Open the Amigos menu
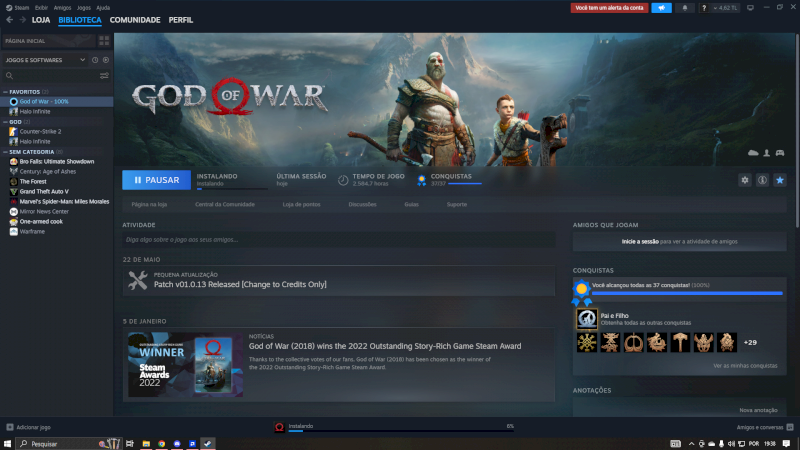 pyautogui.click(x=62, y=8)
